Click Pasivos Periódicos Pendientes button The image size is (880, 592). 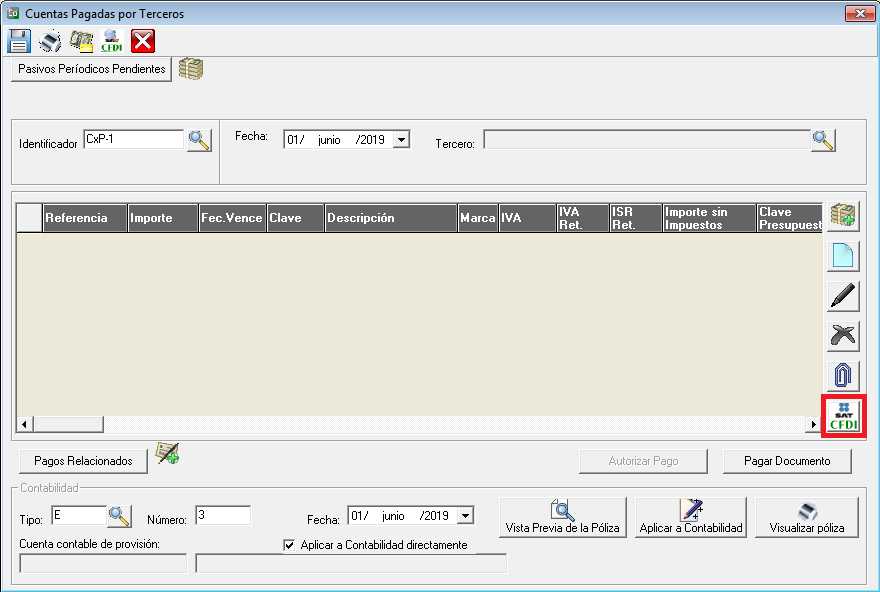92,70
